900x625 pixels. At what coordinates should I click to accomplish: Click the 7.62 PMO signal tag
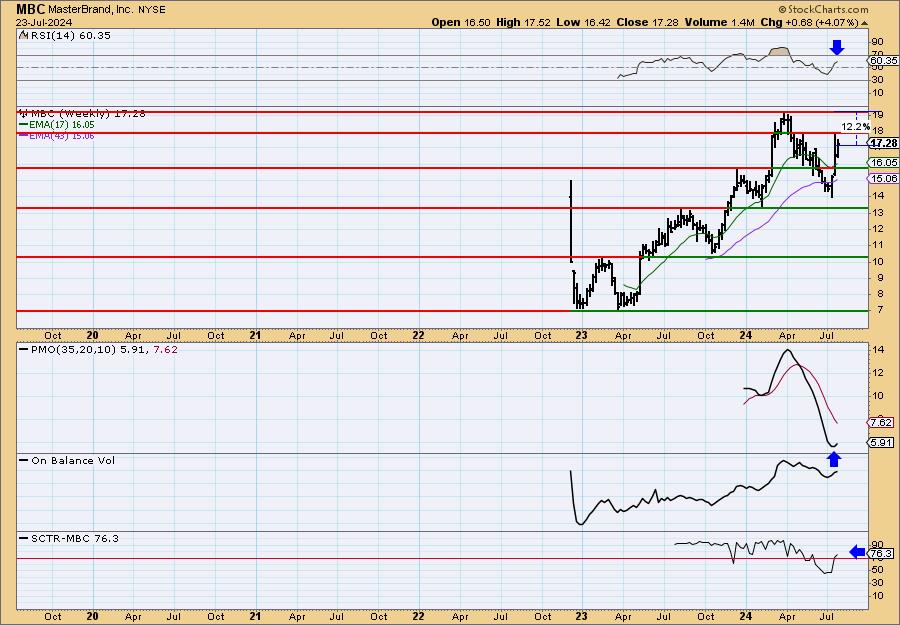coord(881,422)
